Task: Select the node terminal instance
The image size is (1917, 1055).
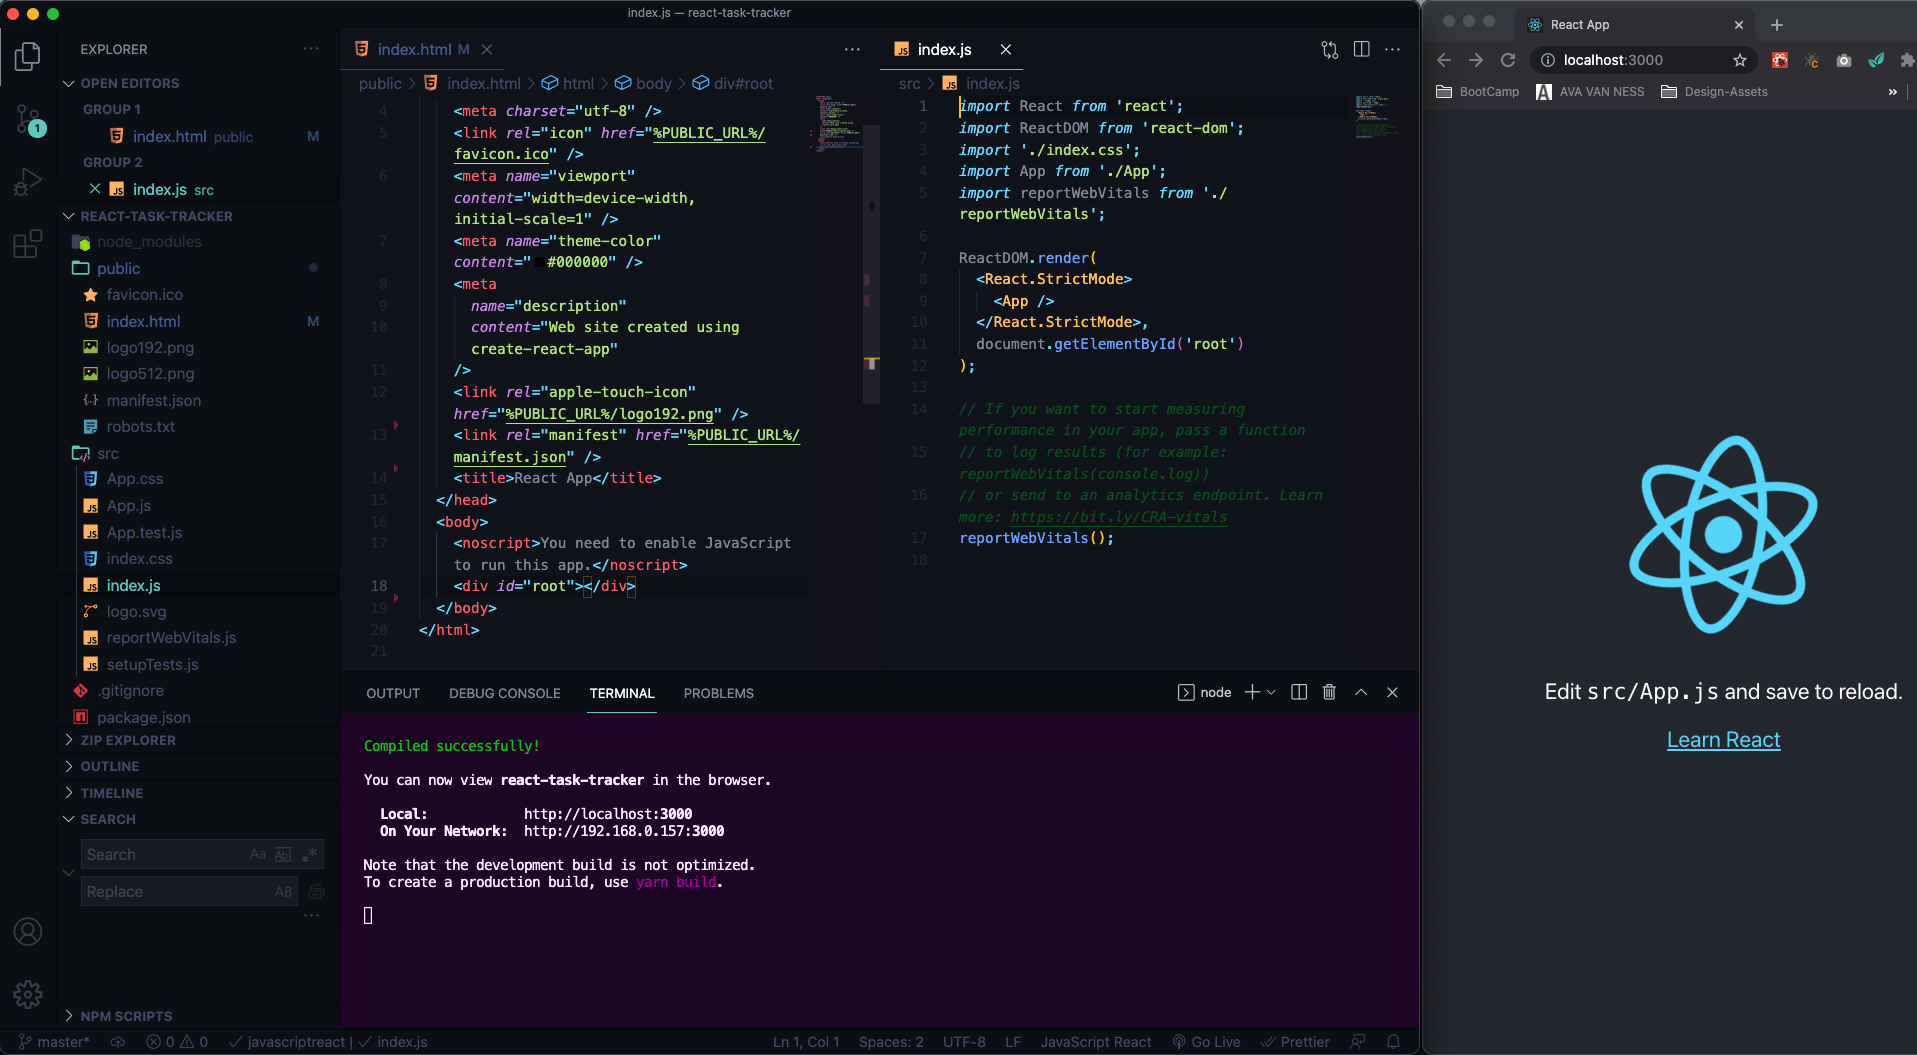Action: pos(1205,692)
